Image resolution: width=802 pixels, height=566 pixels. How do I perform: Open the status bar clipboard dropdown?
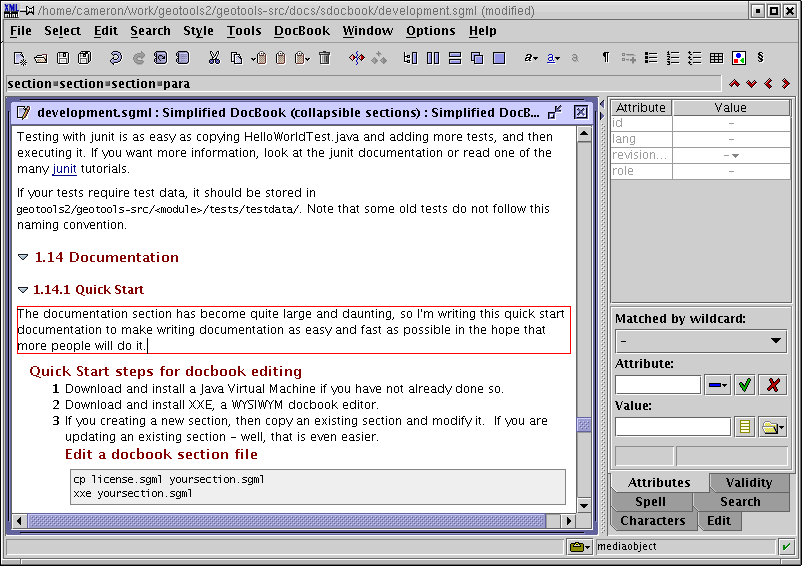(x=580, y=547)
